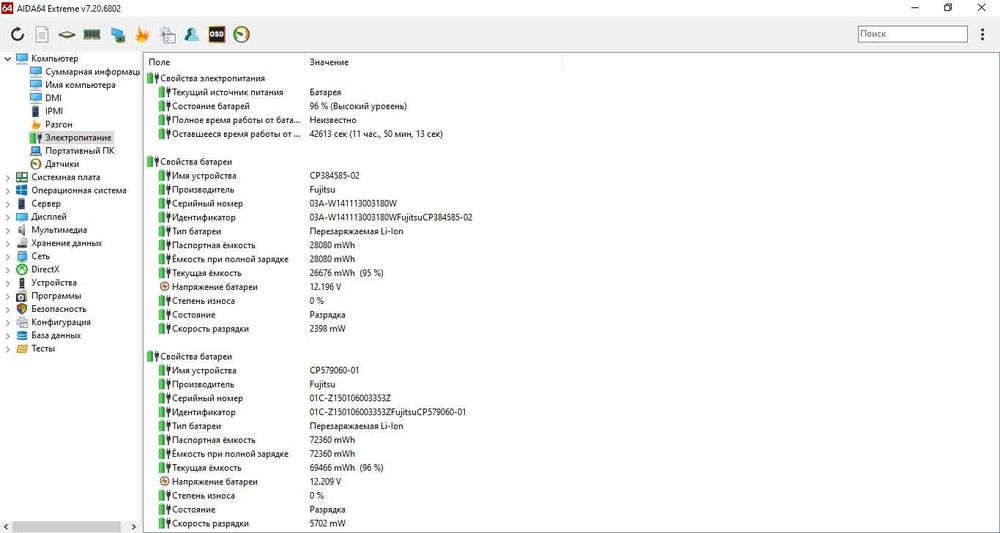Expand the Хранение данных node
The height and width of the screenshot is (533, 1000).
tap(7, 243)
